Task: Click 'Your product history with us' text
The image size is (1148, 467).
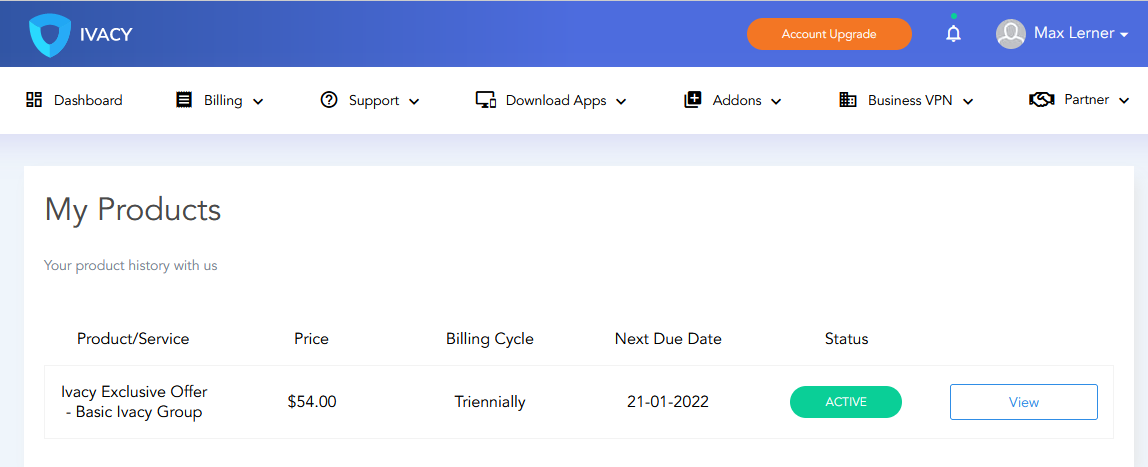Action: (131, 266)
